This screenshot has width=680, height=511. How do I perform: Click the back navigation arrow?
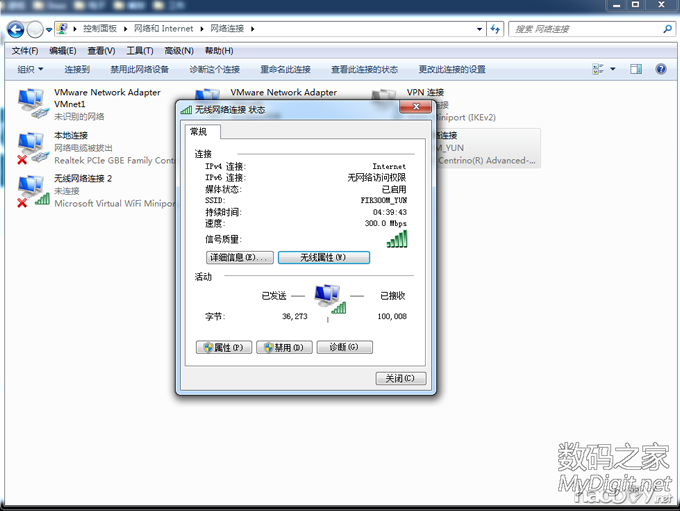tap(16, 30)
